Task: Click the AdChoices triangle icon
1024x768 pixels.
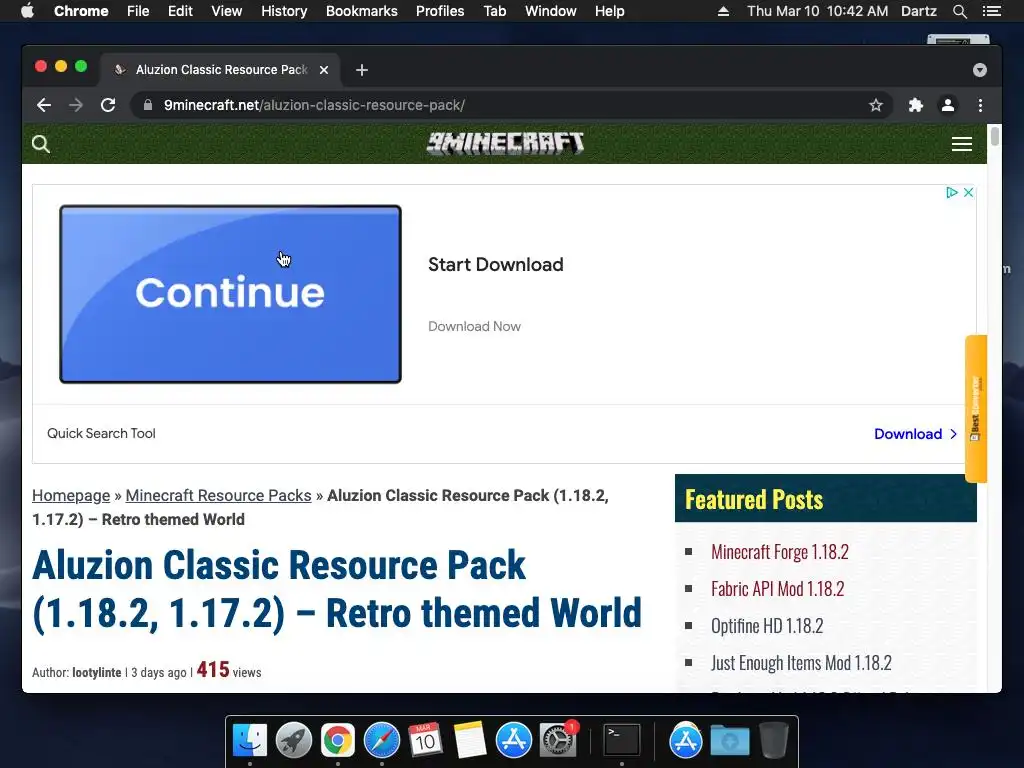Action: tap(952, 192)
